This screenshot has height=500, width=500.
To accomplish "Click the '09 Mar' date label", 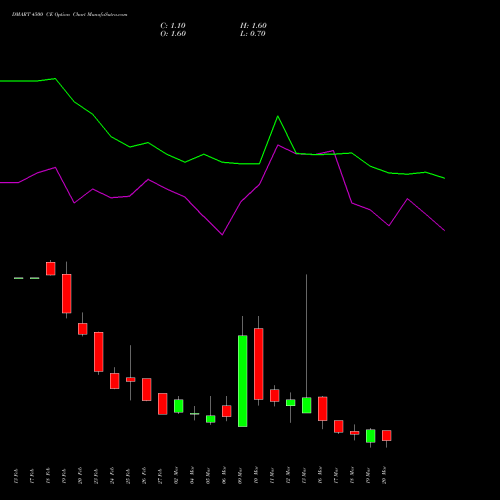I will click(240, 475).
